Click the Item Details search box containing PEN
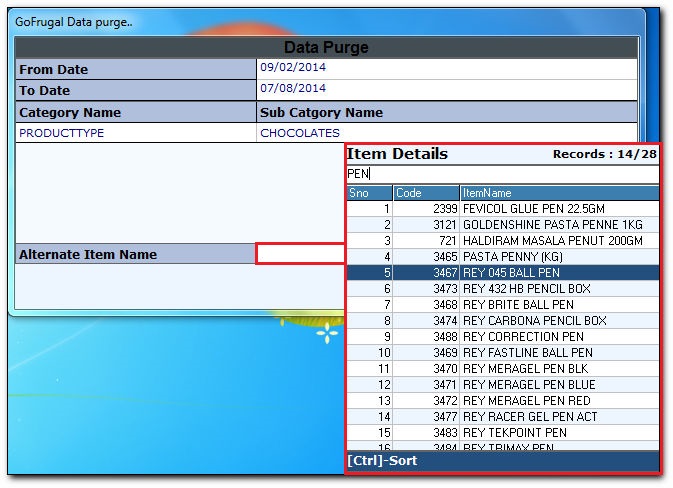This screenshot has width=673, height=488. click(x=503, y=174)
